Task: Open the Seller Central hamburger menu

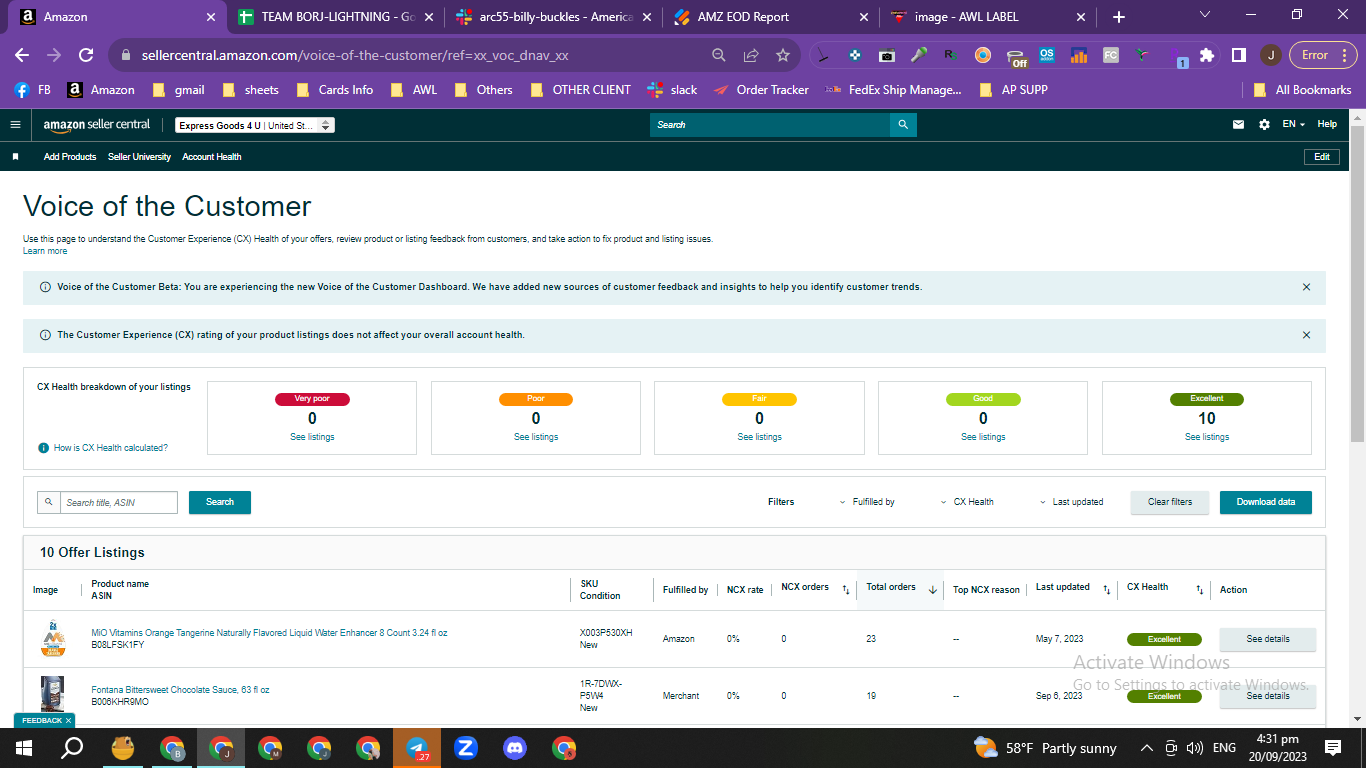Action: (x=15, y=125)
